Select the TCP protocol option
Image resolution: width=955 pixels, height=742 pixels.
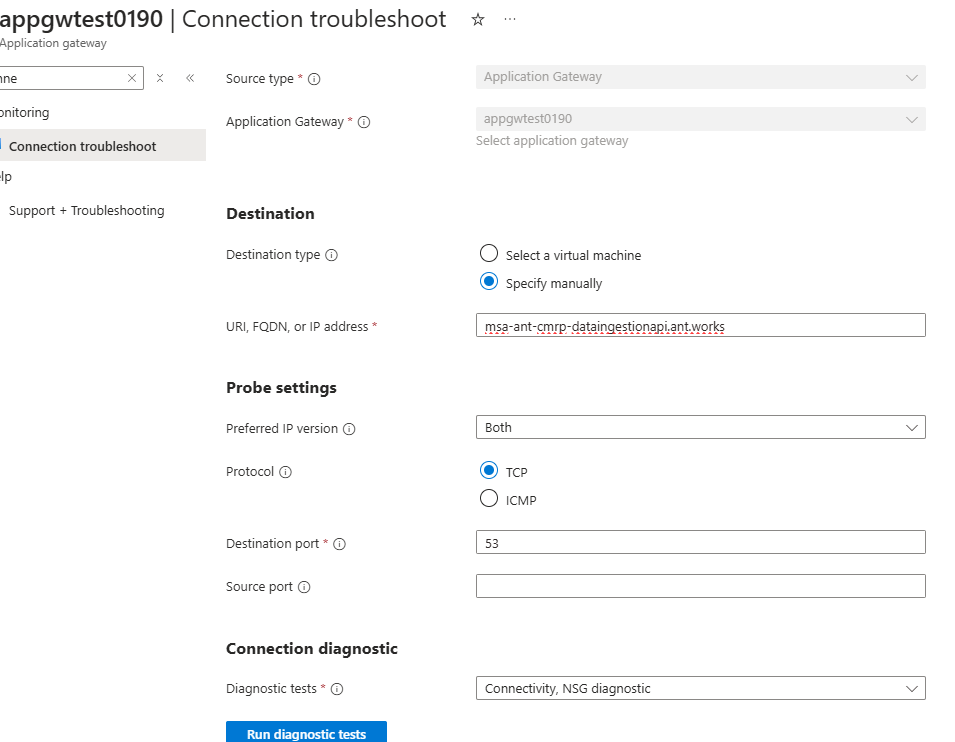pos(489,471)
